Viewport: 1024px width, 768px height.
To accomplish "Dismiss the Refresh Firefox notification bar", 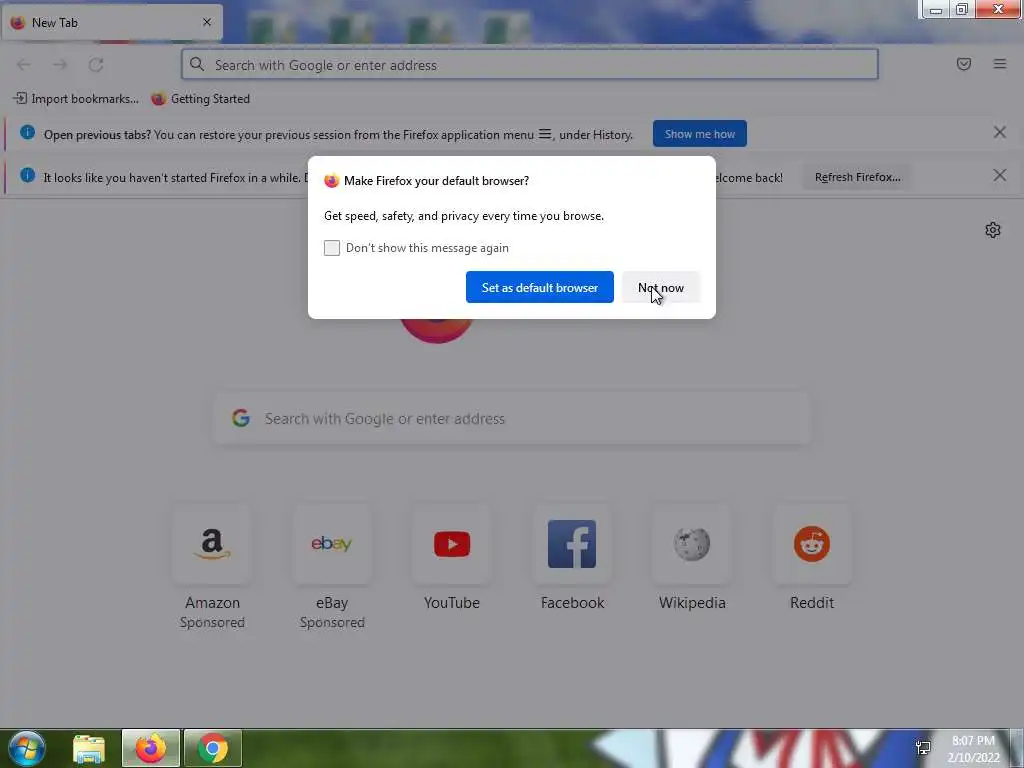I will pyautogui.click(x=999, y=176).
